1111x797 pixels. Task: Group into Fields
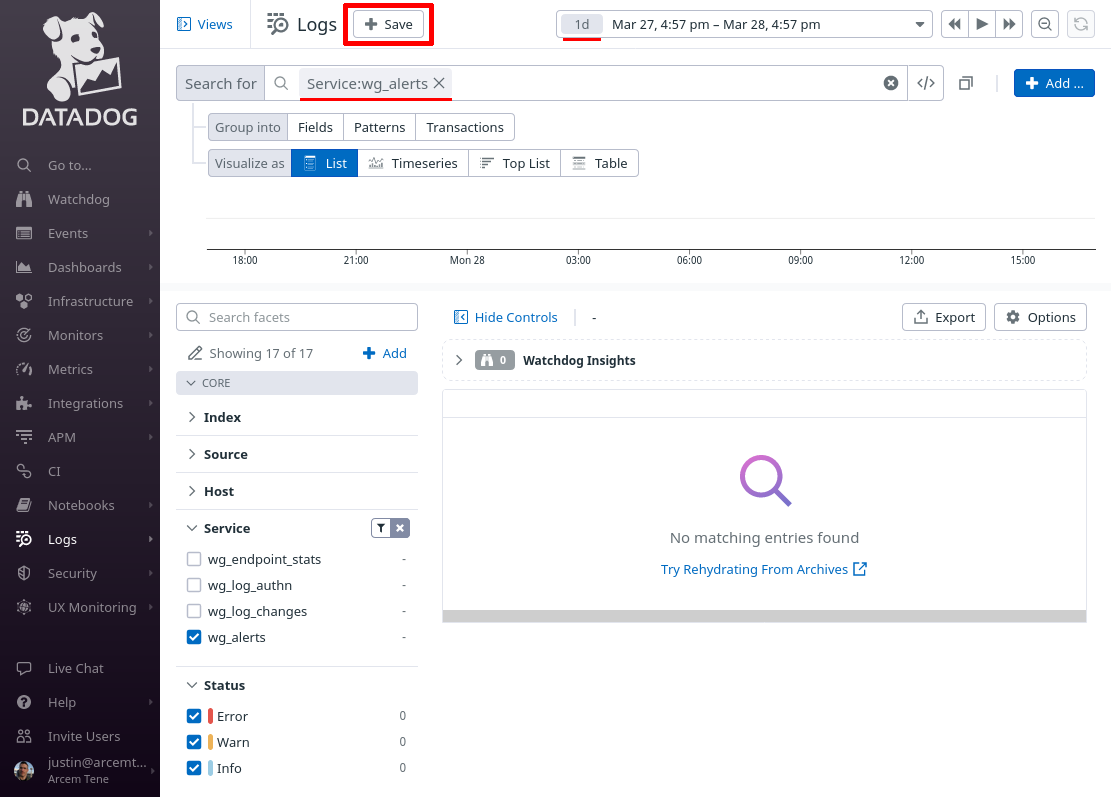click(315, 128)
